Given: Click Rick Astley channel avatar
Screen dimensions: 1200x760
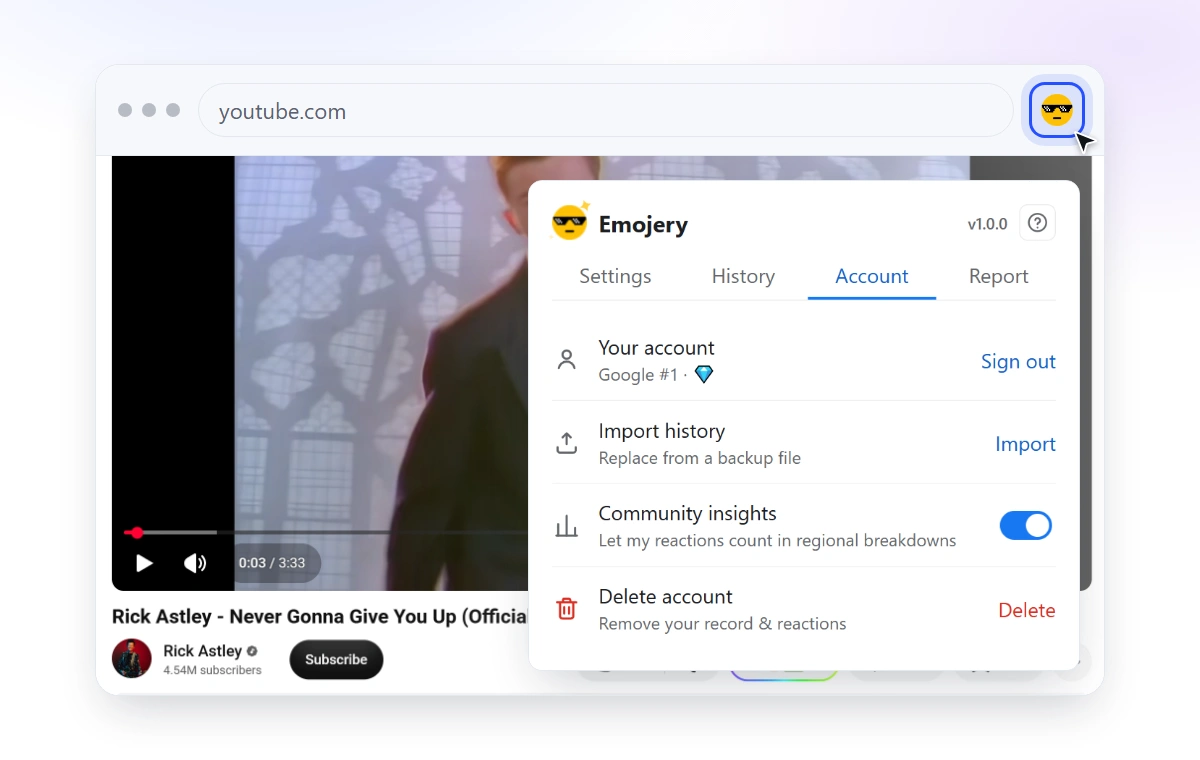Looking at the screenshot, I should point(132,658).
